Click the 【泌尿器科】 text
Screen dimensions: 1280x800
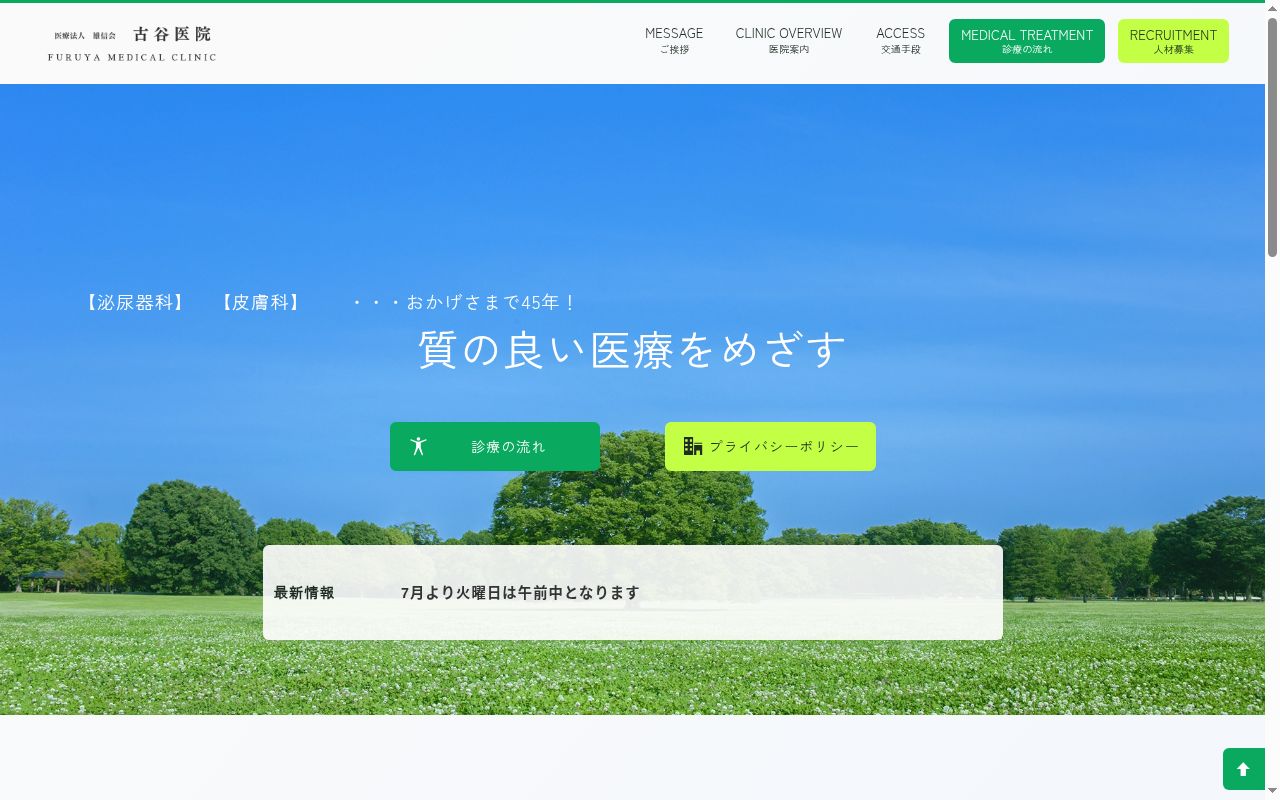coord(135,302)
